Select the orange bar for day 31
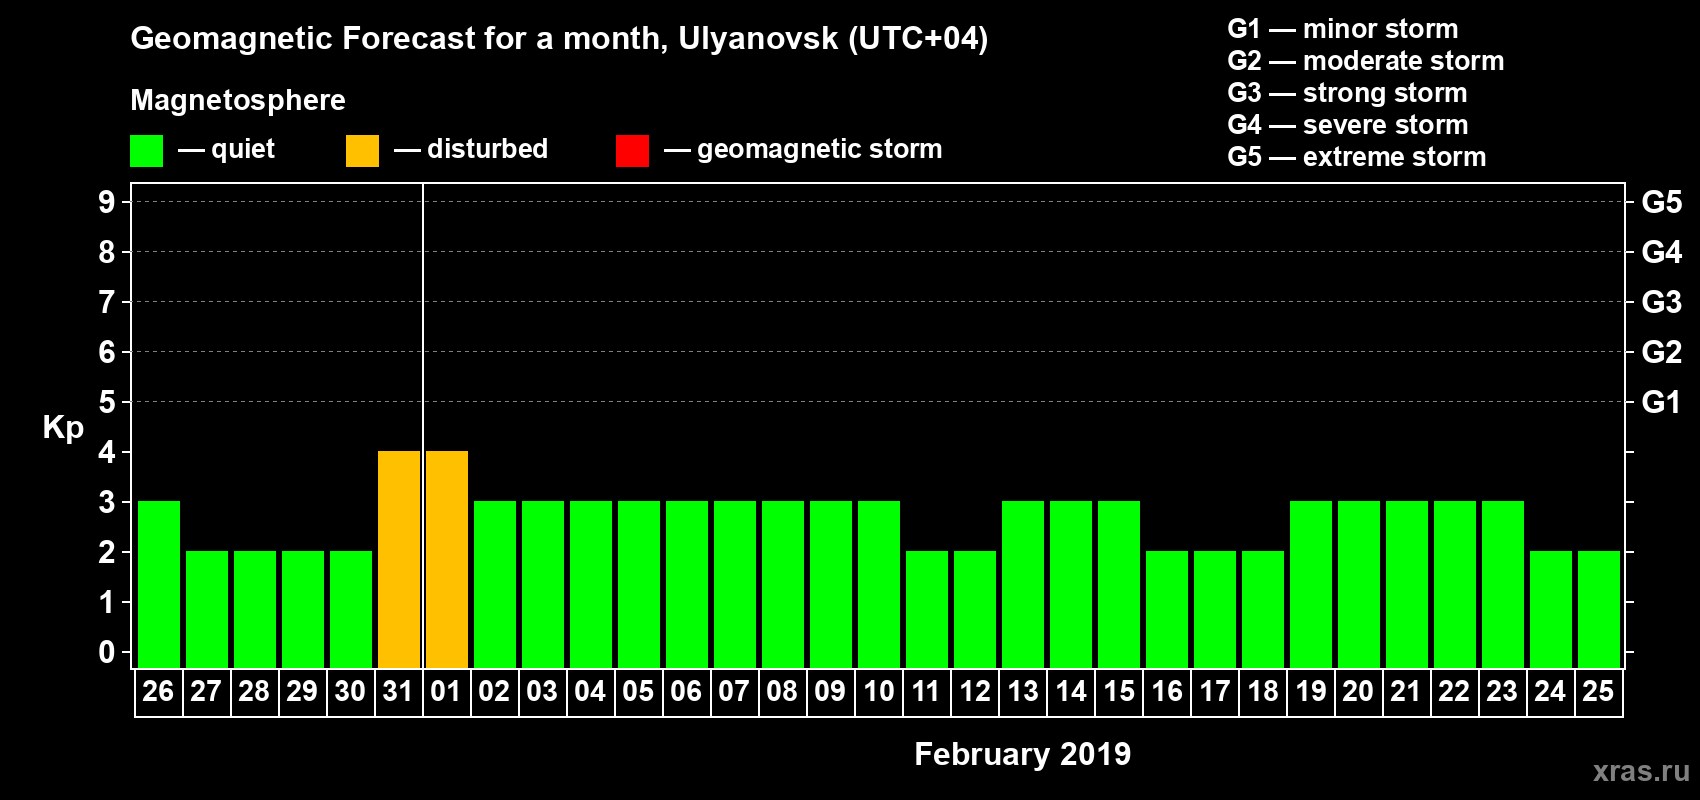Image resolution: width=1700 pixels, height=800 pixels. pos(399,559)
